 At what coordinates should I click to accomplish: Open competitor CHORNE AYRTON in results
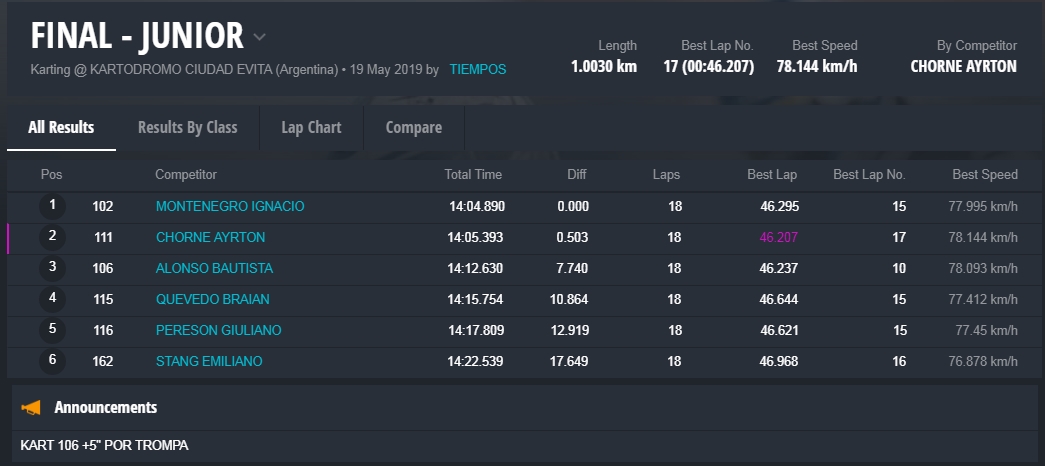coord(210,237)
